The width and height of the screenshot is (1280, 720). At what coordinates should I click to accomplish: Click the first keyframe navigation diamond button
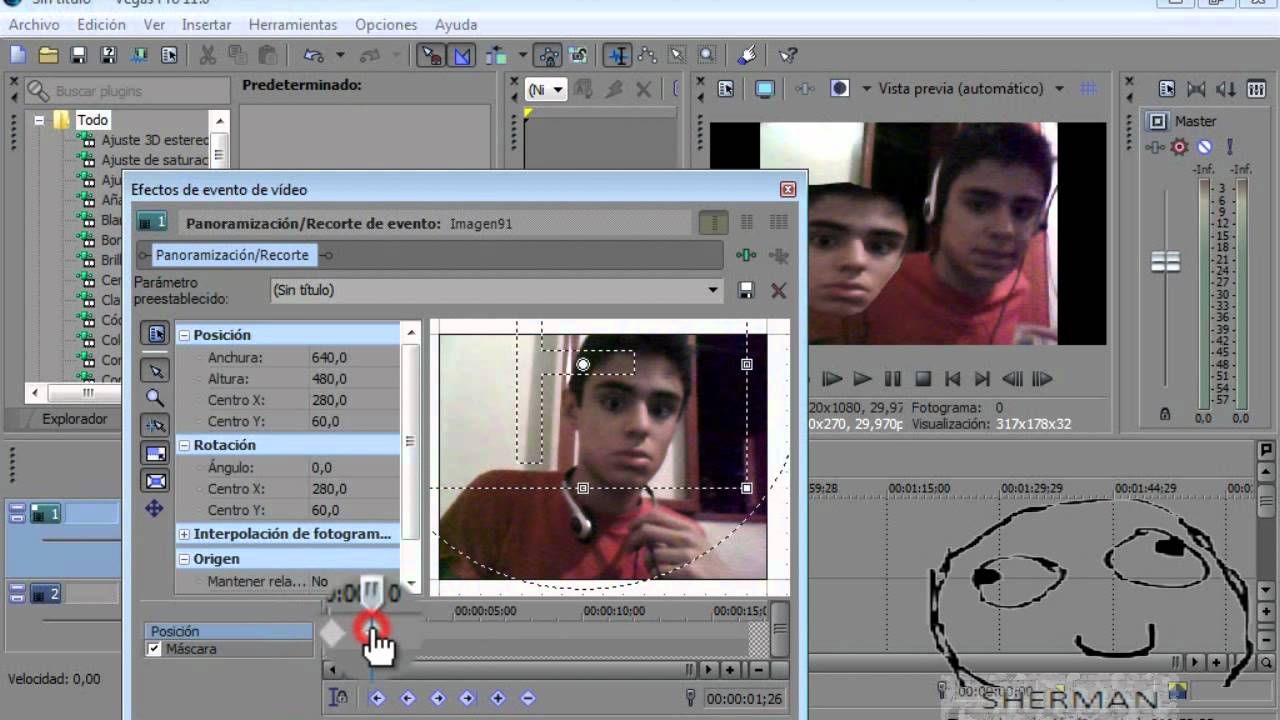click(377, 698)
